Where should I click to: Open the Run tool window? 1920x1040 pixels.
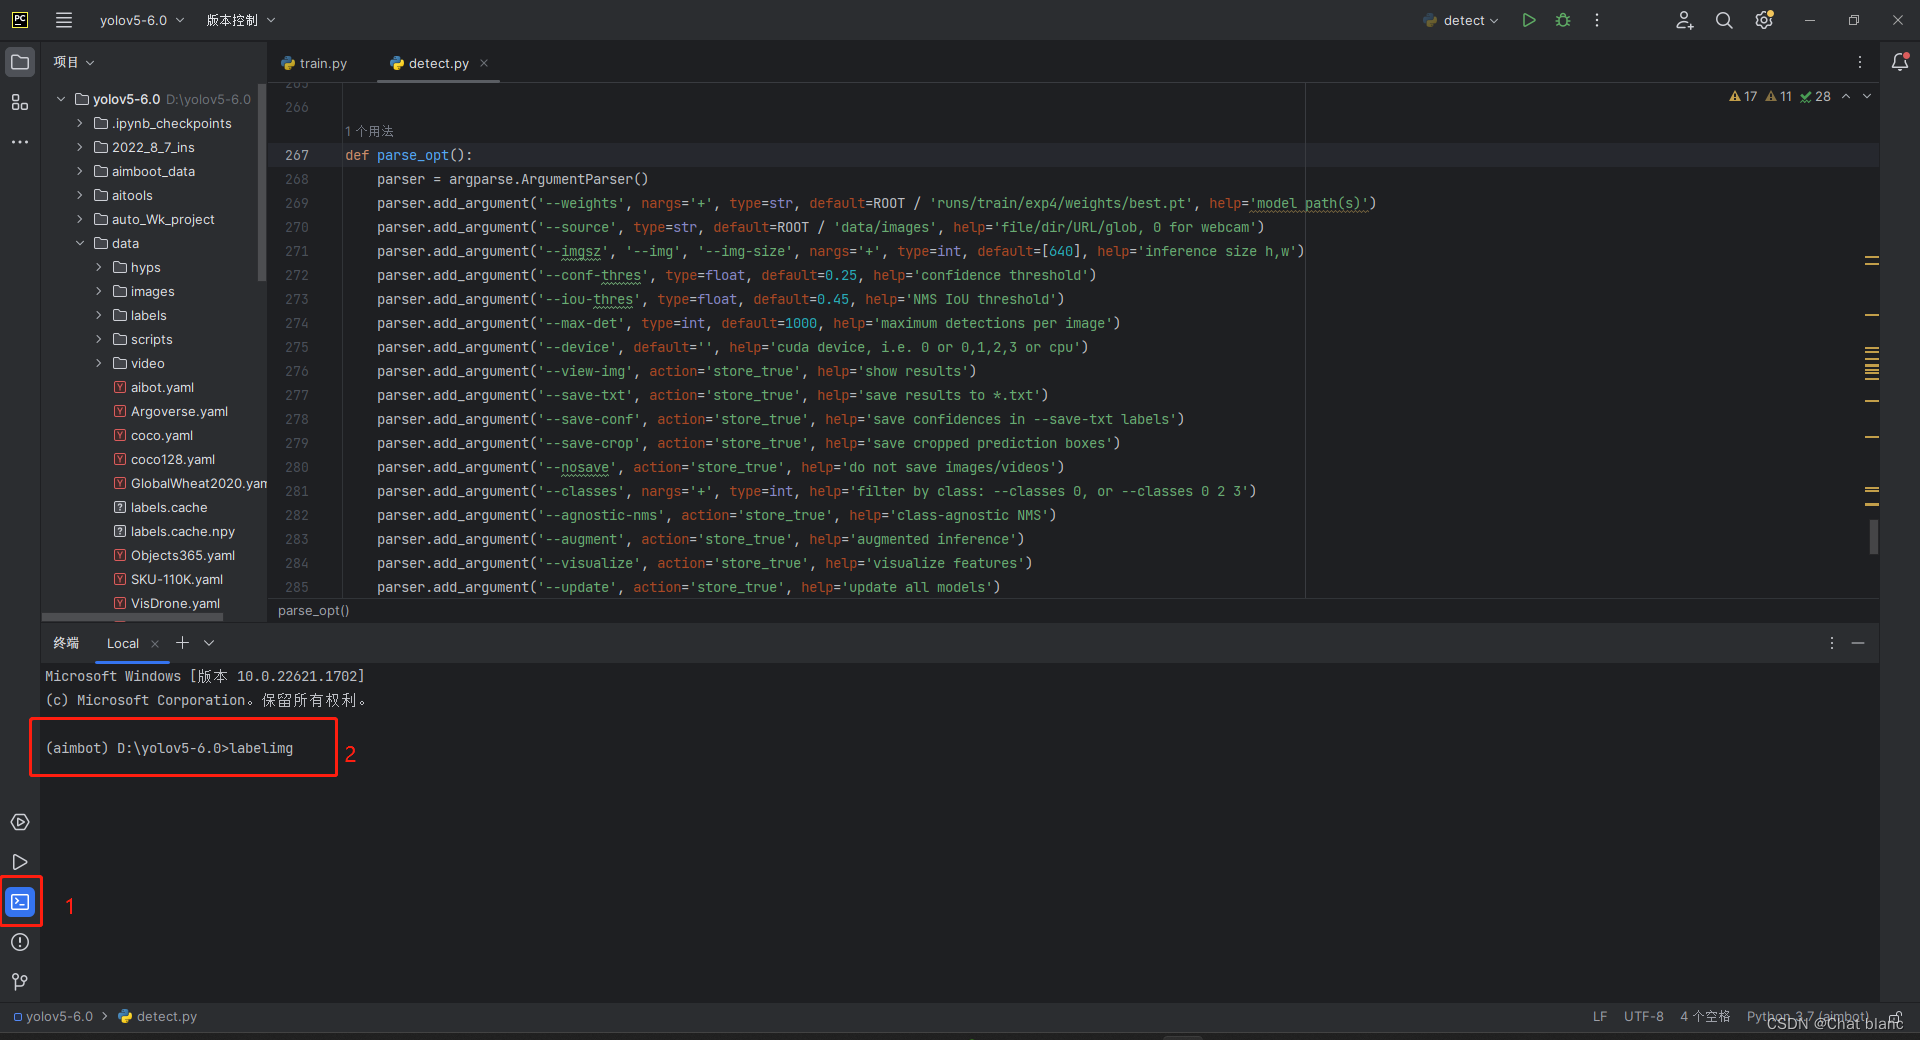point(20,862)
